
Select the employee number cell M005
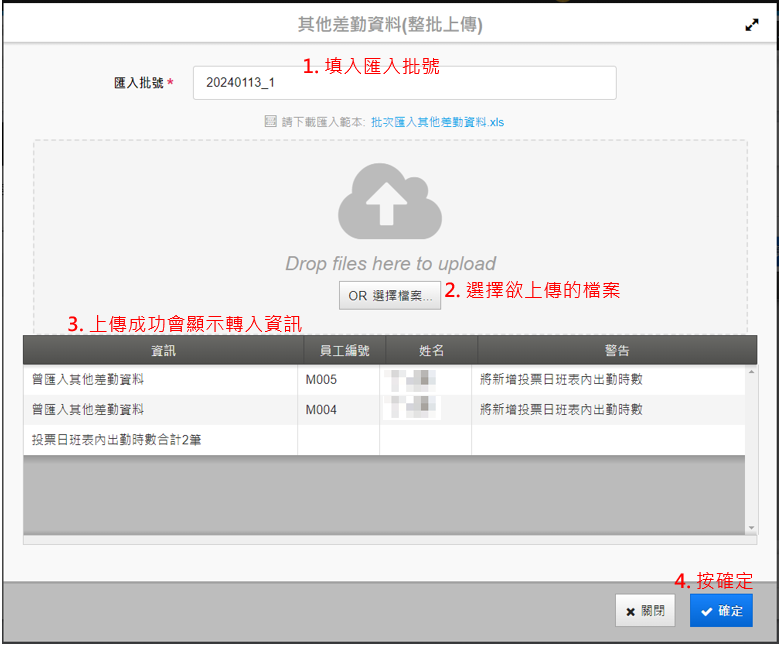321,380
